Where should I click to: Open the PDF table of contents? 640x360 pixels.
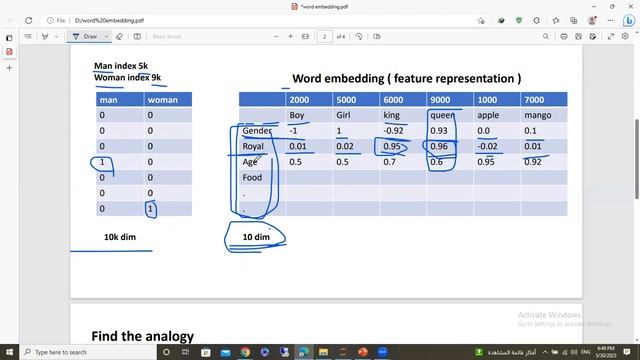point(28,36)
